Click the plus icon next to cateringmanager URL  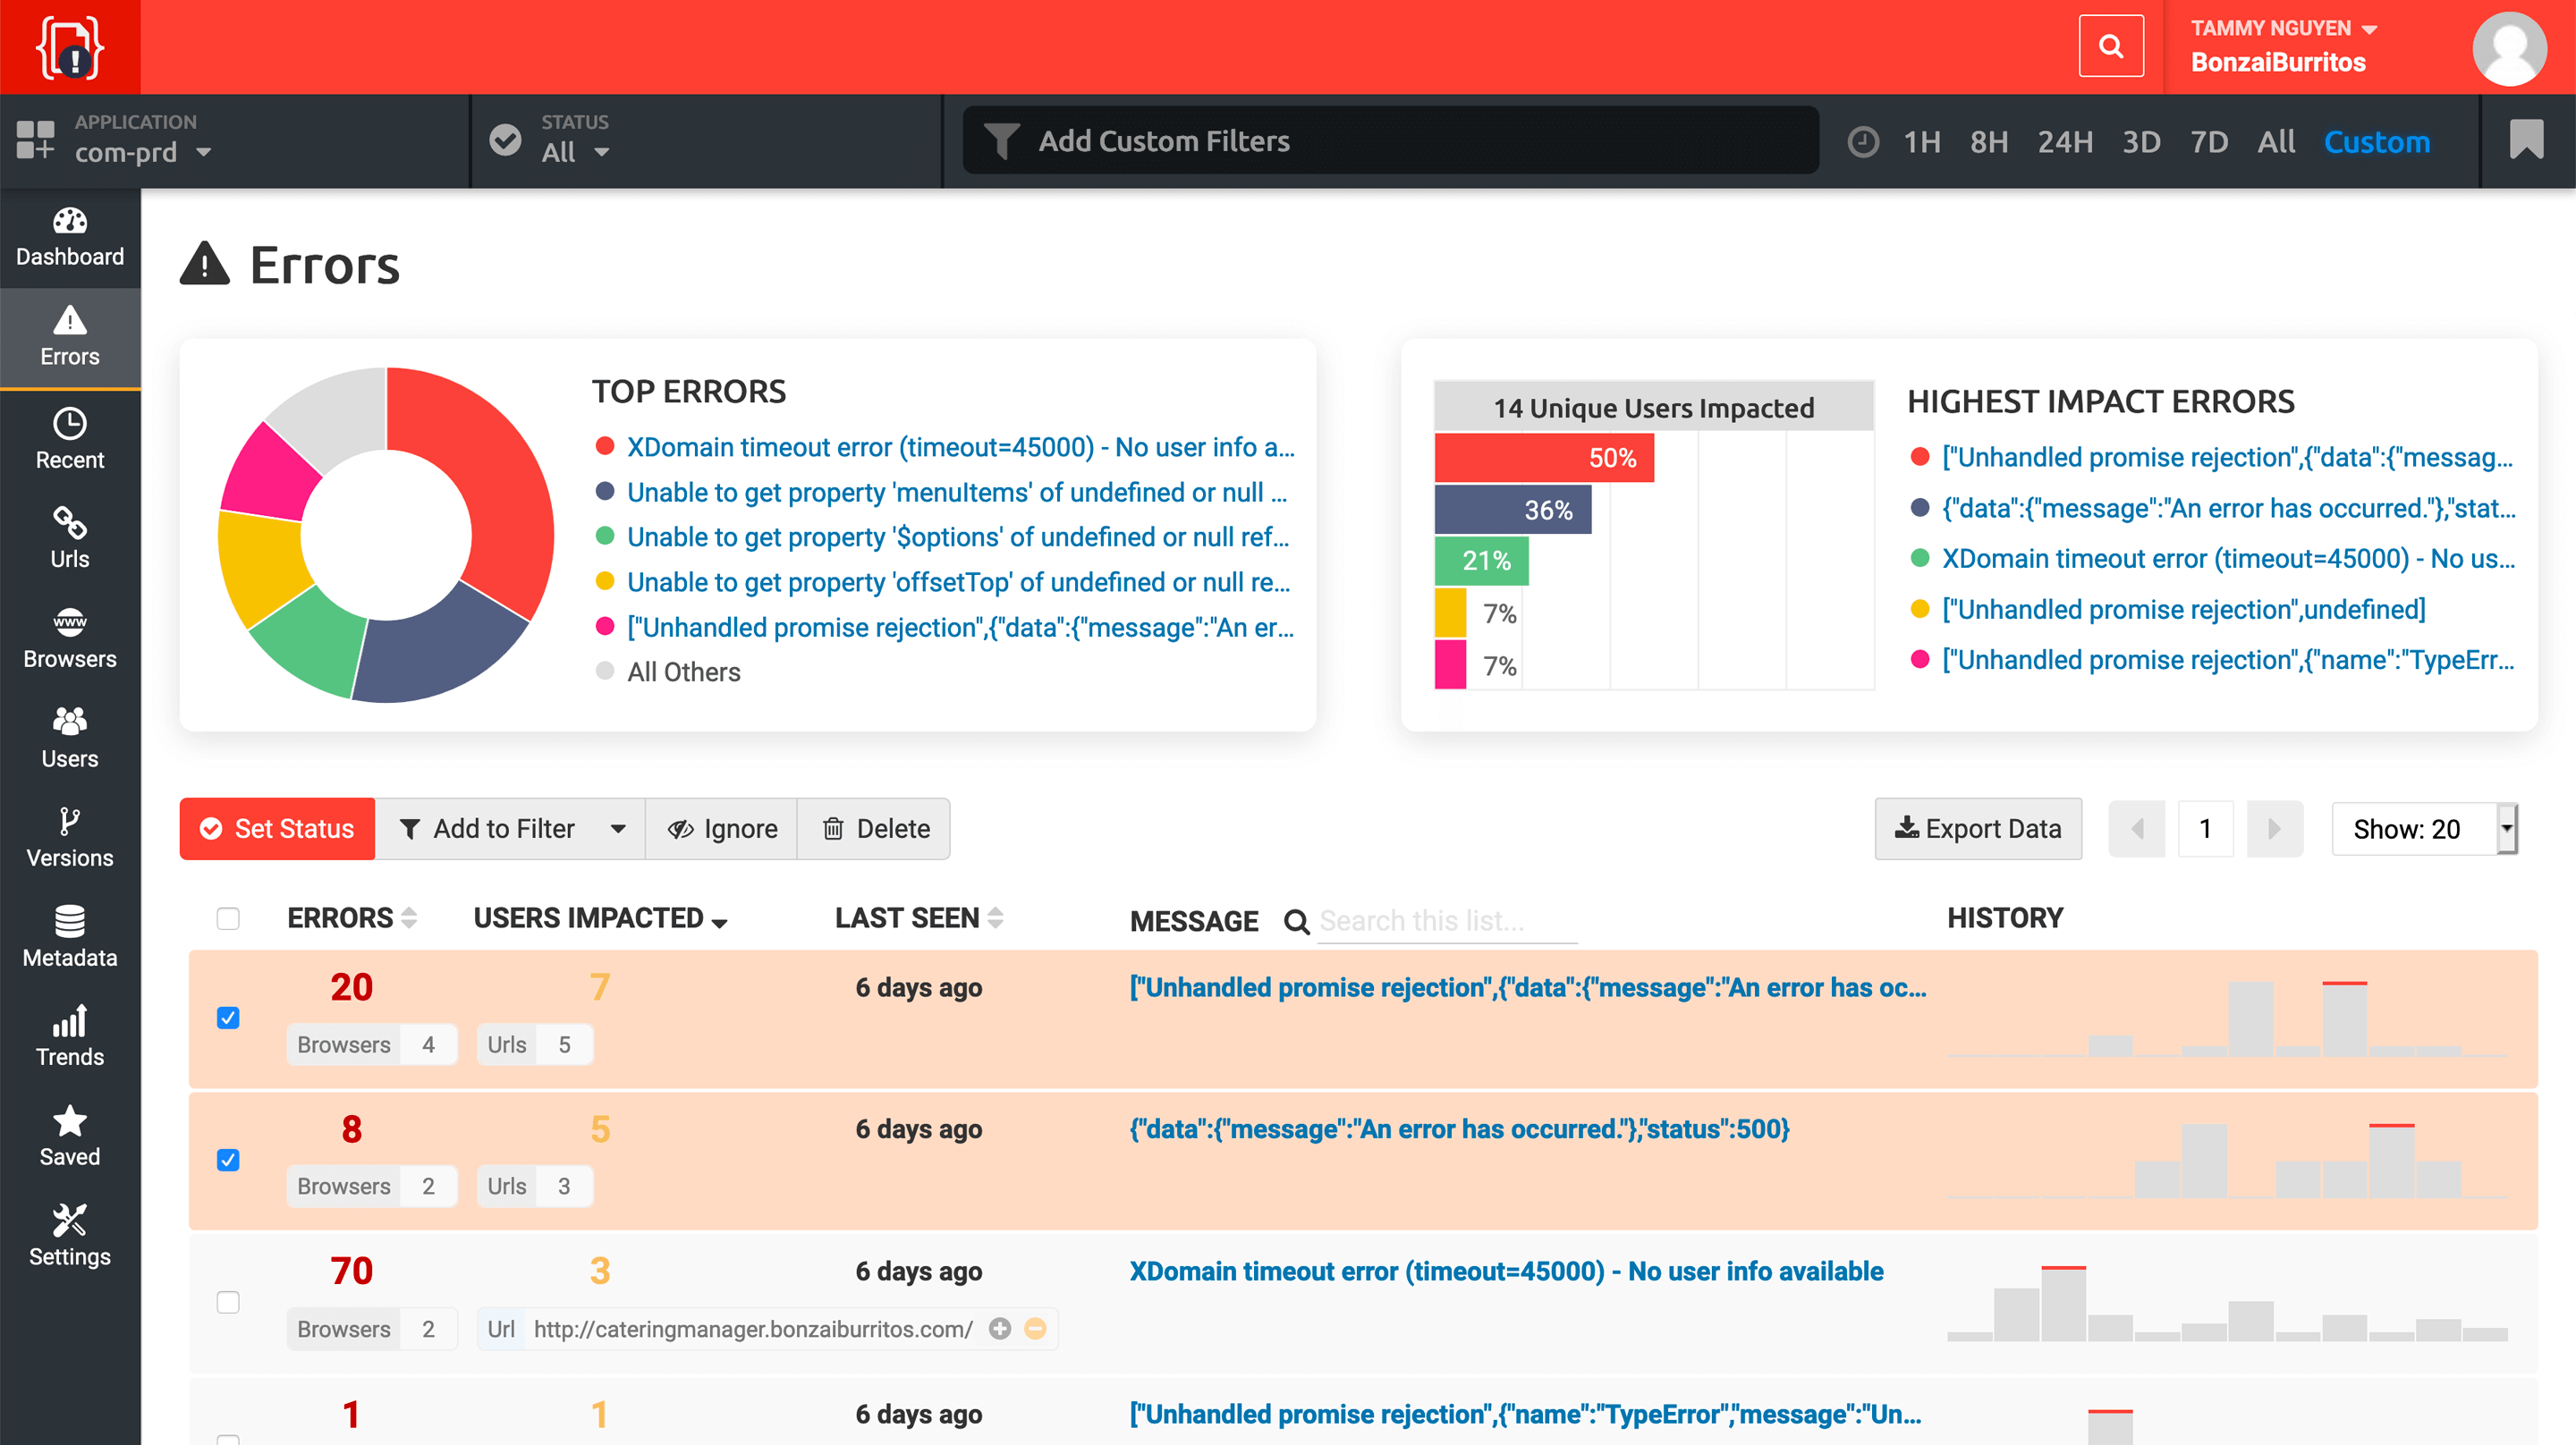point(999,1328)
